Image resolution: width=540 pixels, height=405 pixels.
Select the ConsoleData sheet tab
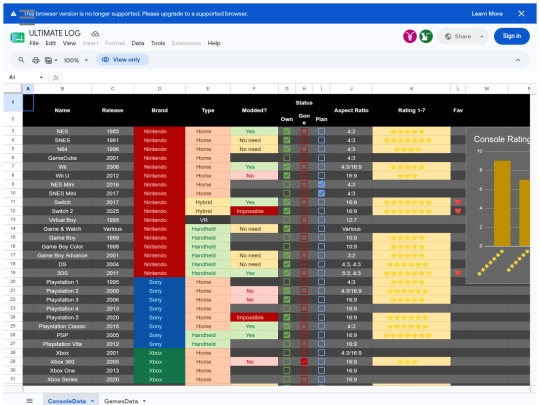67,401
